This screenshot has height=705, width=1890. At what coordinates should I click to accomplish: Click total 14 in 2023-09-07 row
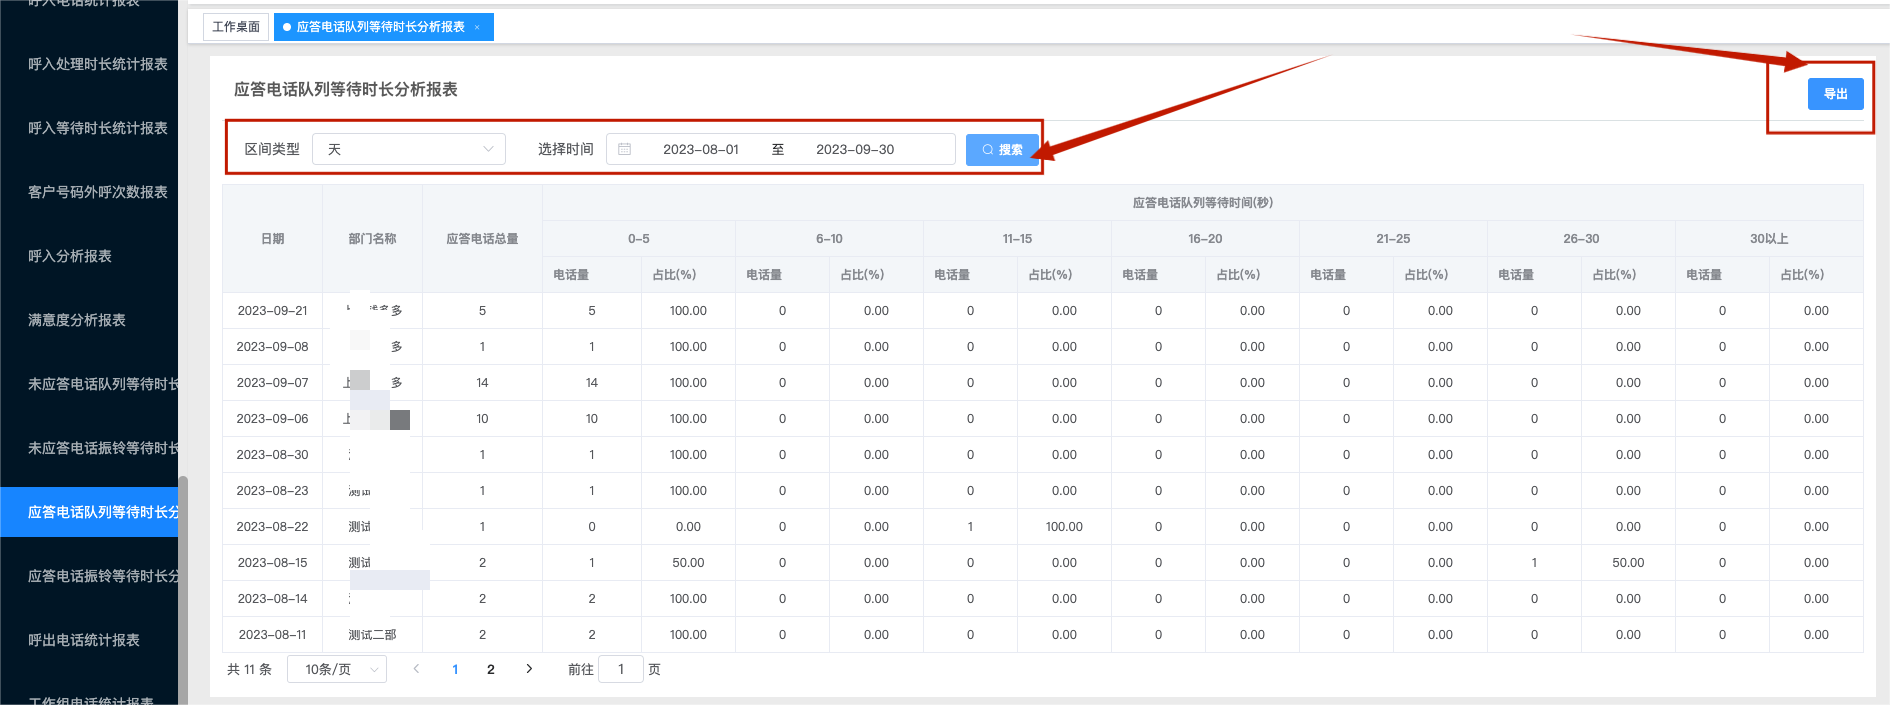click(483, 383)
